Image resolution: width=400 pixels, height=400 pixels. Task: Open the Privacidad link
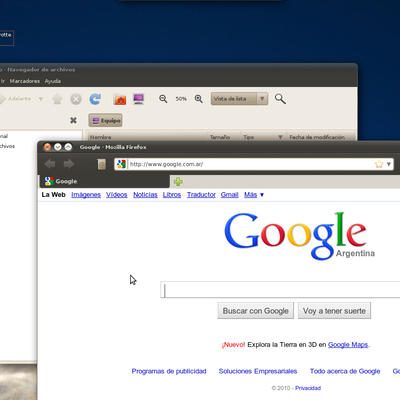(308, 388)
